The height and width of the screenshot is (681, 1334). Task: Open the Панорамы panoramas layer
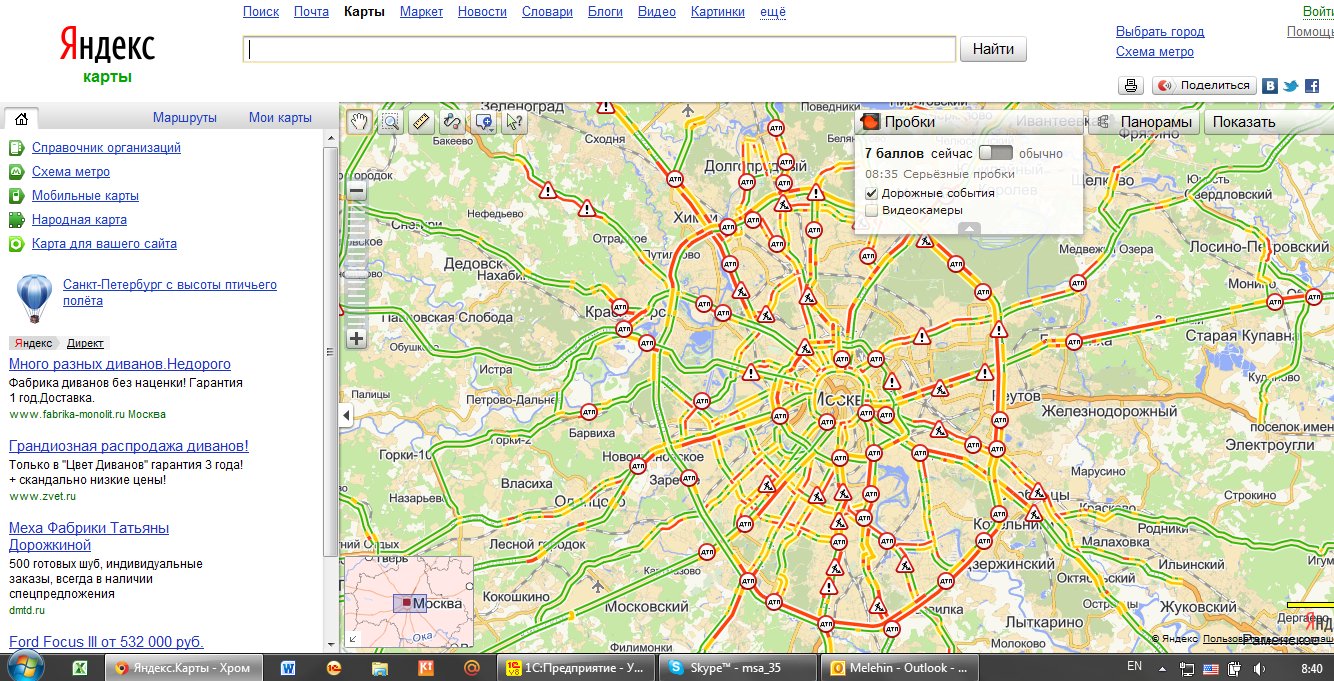click(x=1144, y=122)
